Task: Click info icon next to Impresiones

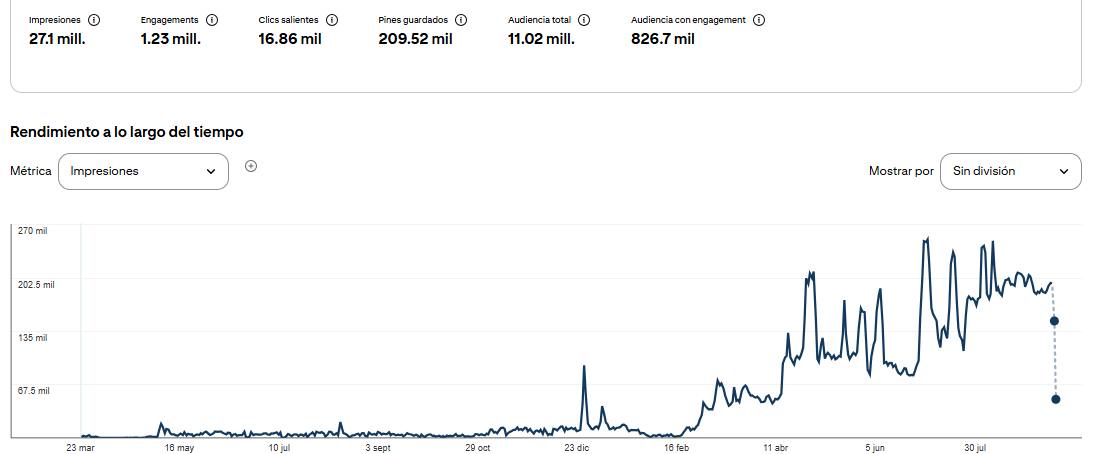Action: pyautogui.click(x=94, y=20)
